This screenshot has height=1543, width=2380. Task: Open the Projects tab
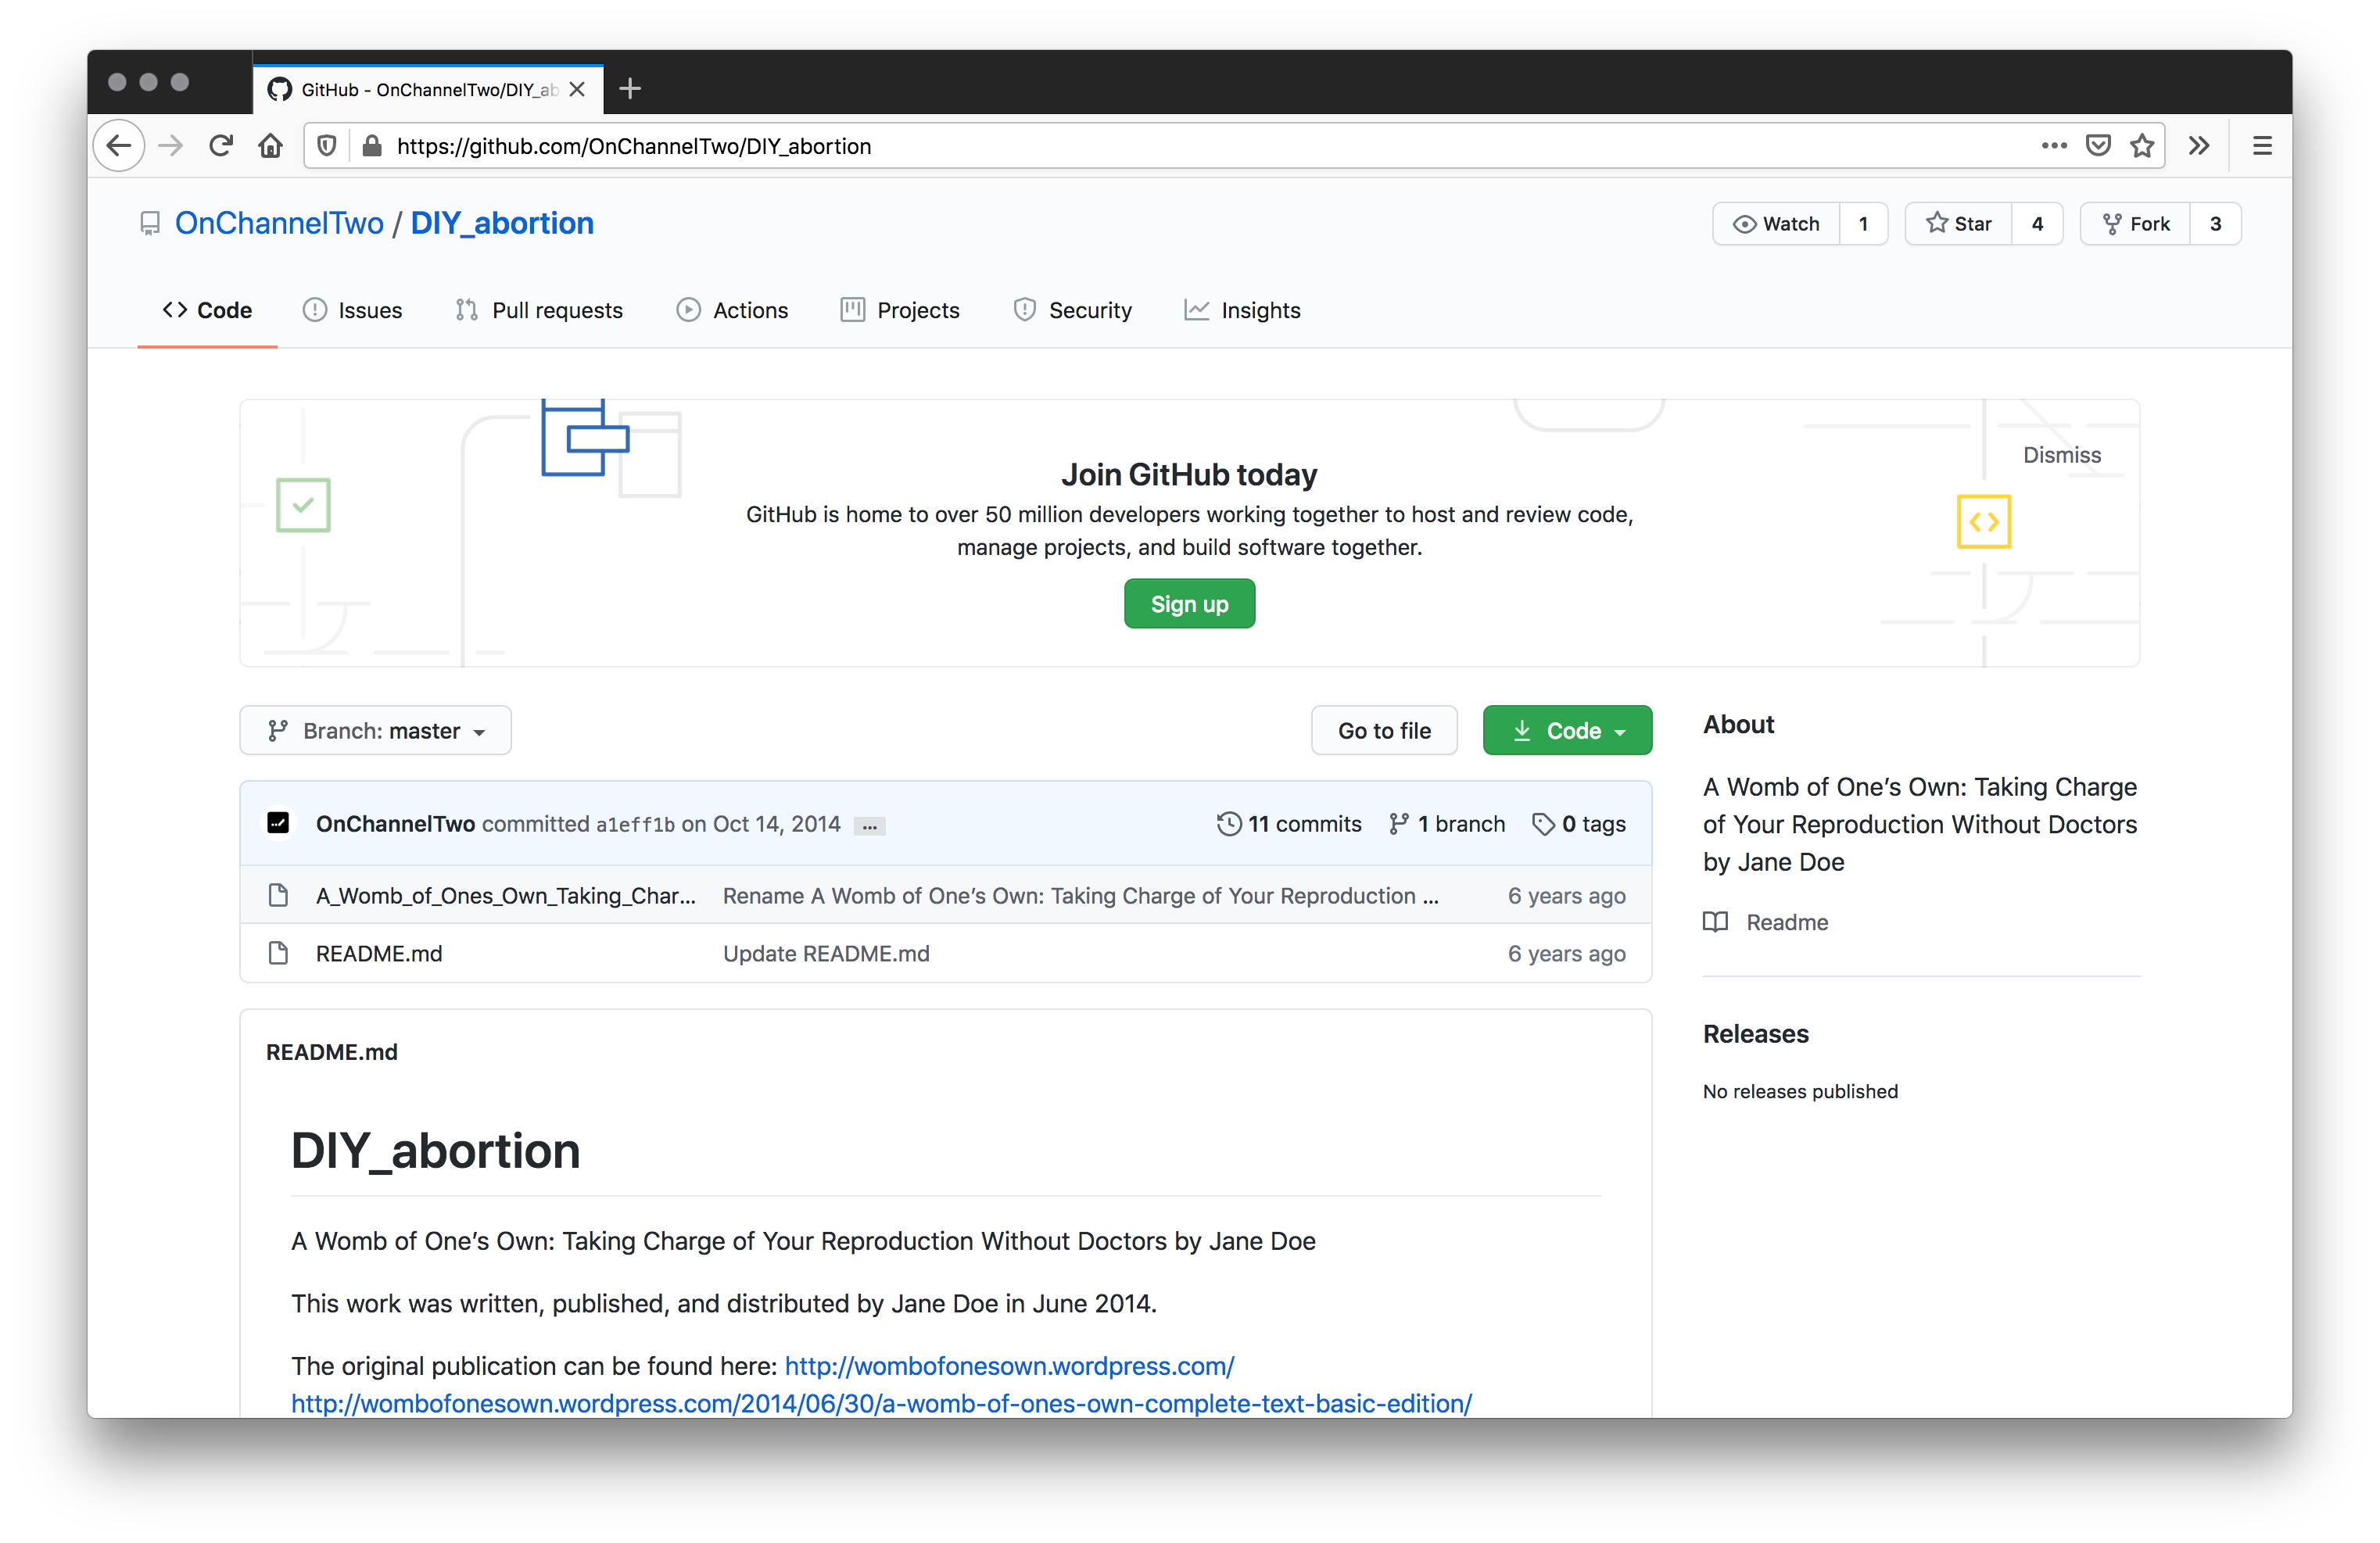tap(900, 311)
